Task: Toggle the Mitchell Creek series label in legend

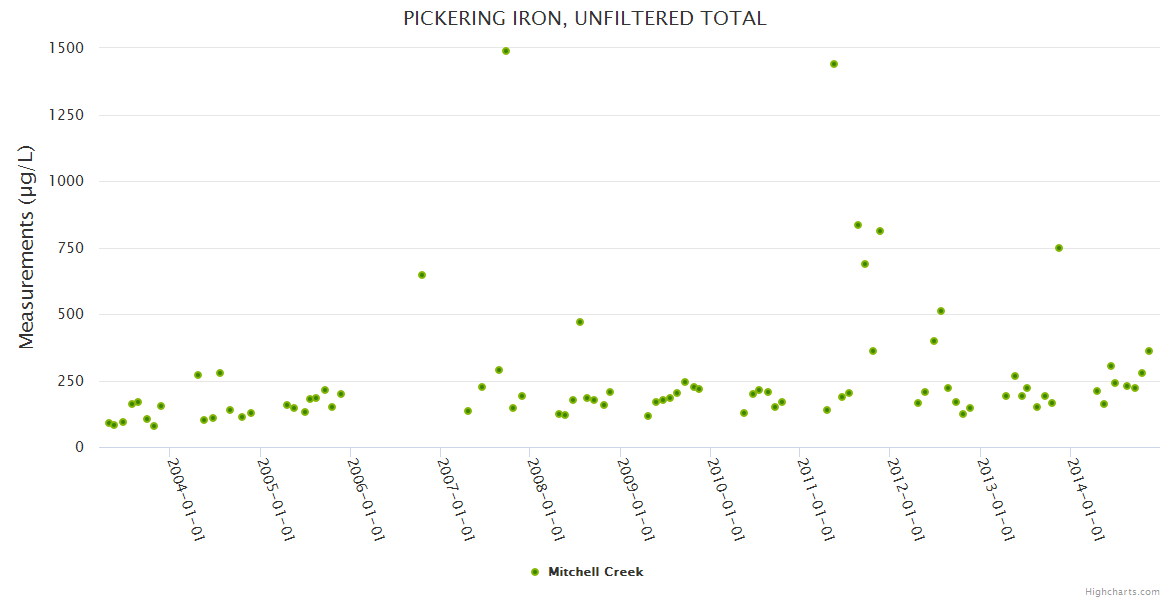Action: coord(595,572)
